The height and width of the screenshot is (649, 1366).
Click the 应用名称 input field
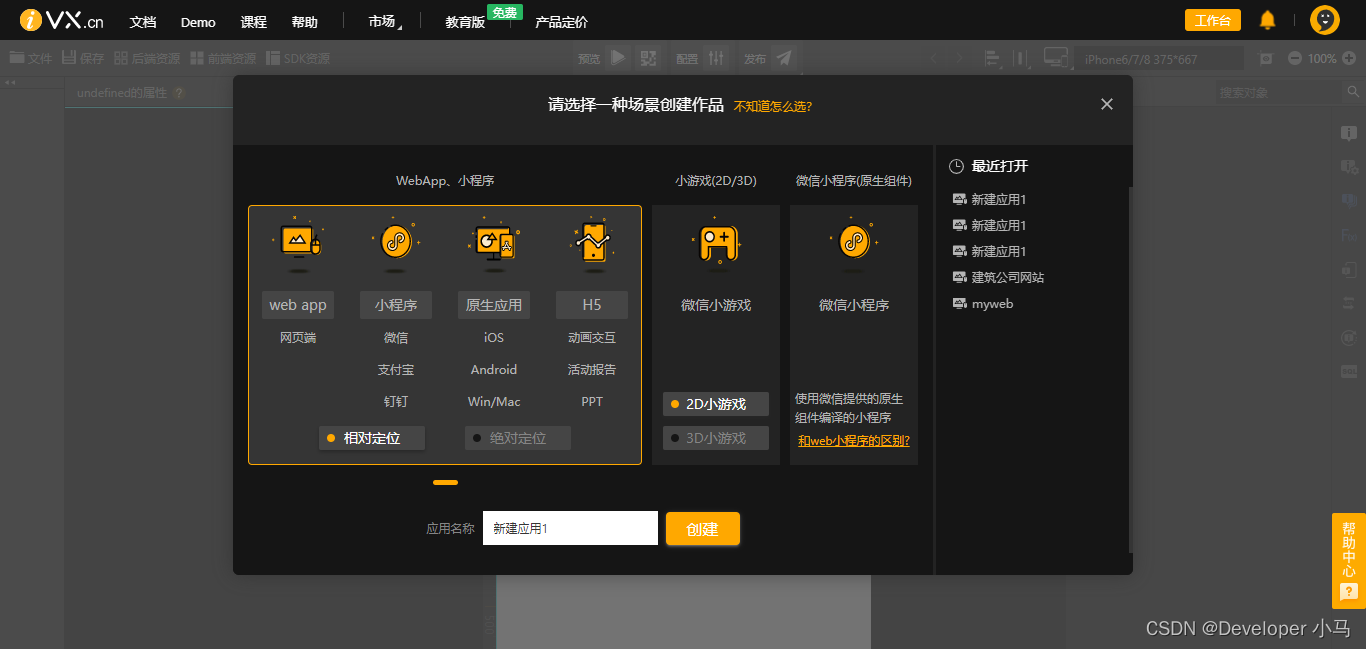click(x=570, y=528)
